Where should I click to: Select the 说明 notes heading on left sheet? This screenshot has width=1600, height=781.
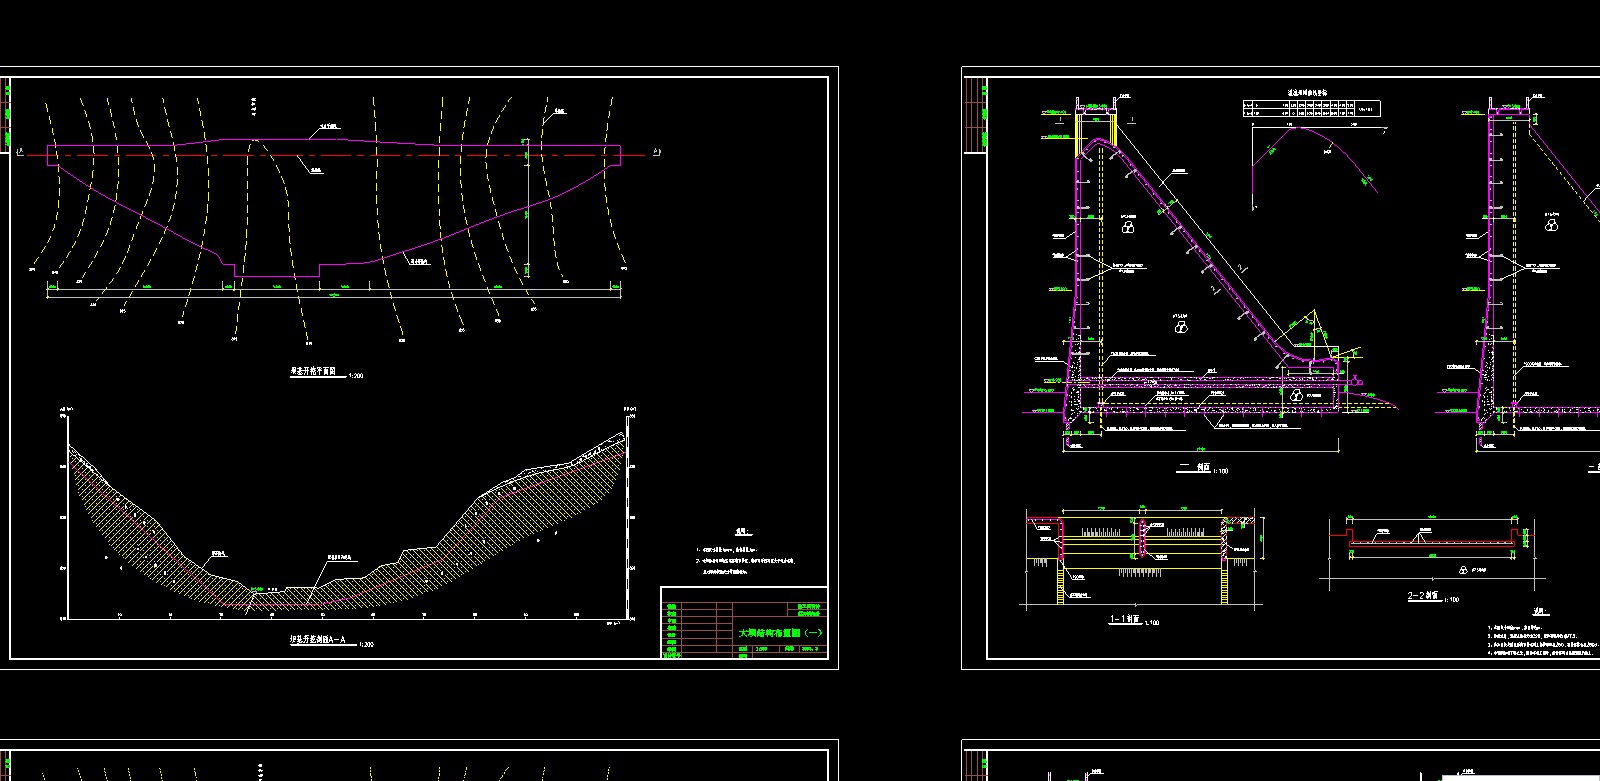click(x=741, y=532)
